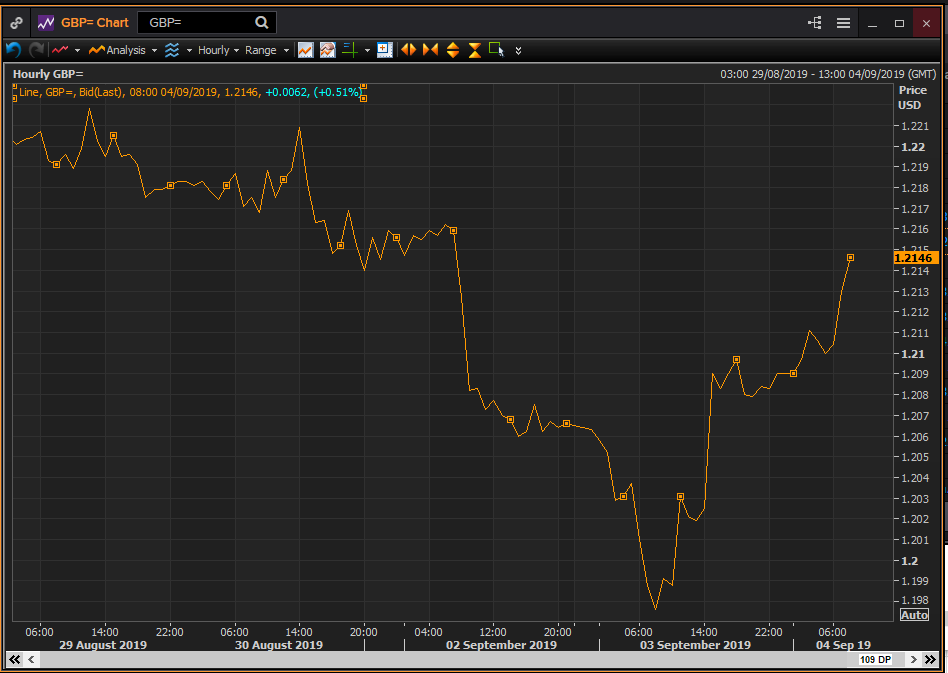Click the last data point marker at 1.2146
Screen dimensions: 948x673
tap(850, 258)
